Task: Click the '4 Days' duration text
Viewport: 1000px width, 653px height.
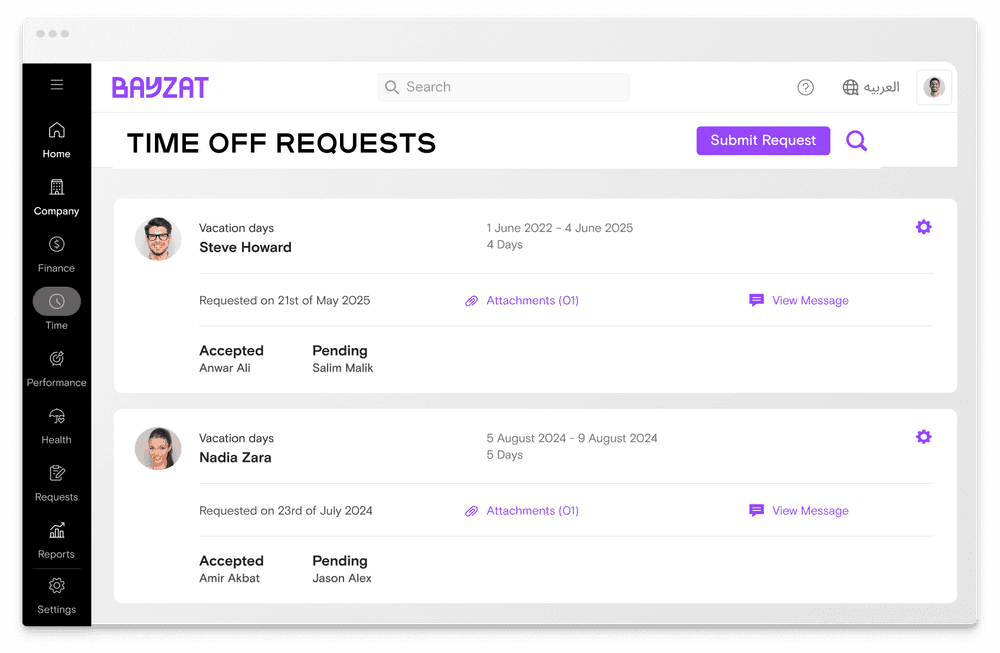Action: [x=504, y=245]
